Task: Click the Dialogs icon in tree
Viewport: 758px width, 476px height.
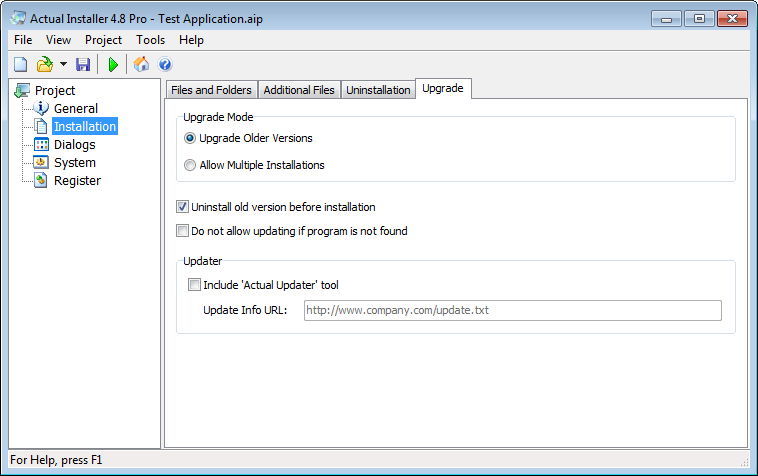Action: [x=41, y=144]
